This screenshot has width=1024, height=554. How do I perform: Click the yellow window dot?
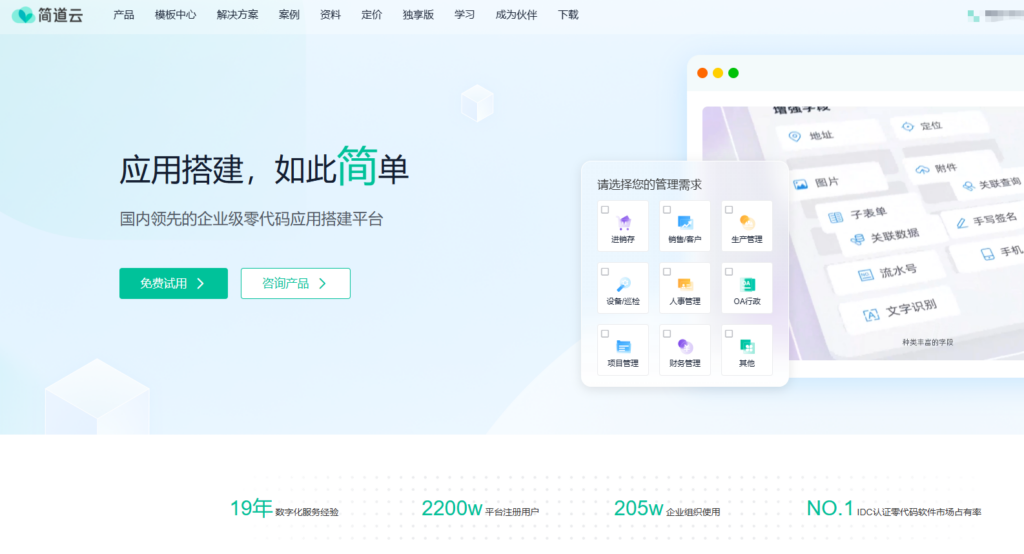(718, 73)
